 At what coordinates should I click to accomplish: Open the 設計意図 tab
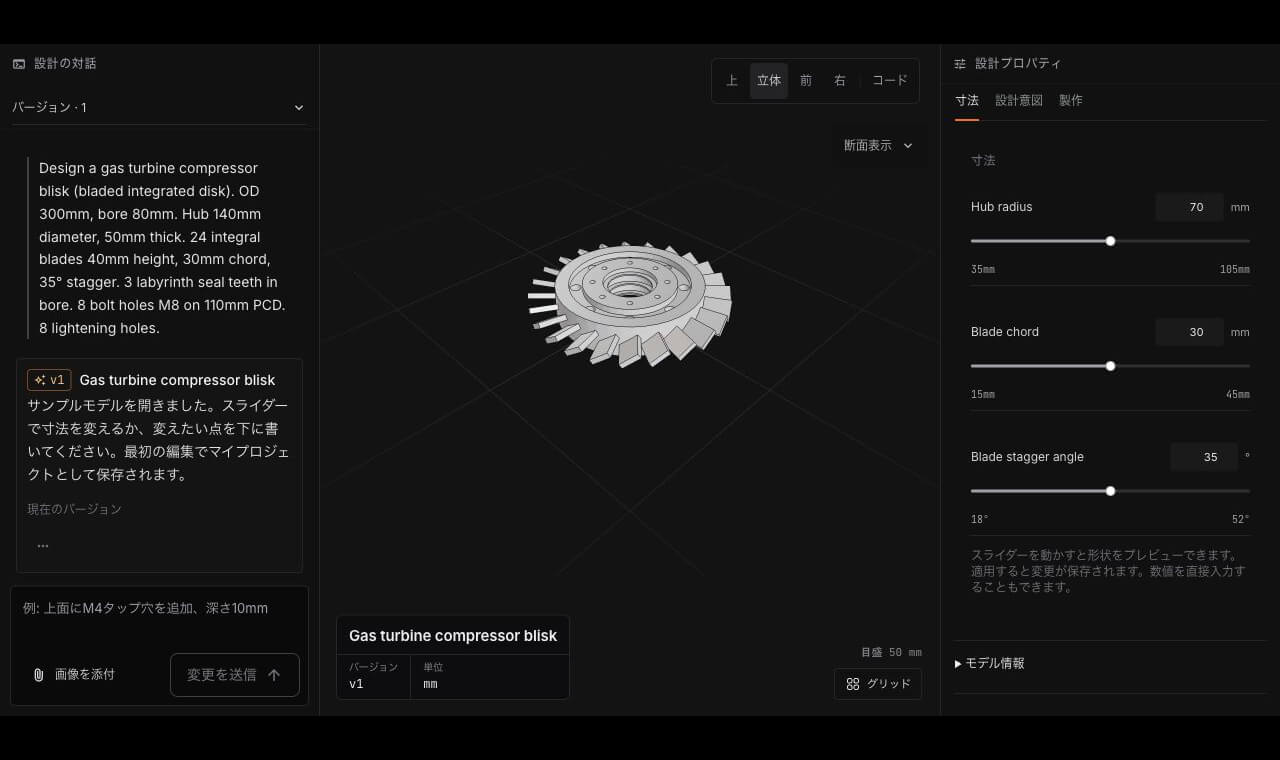(1019, 100)
